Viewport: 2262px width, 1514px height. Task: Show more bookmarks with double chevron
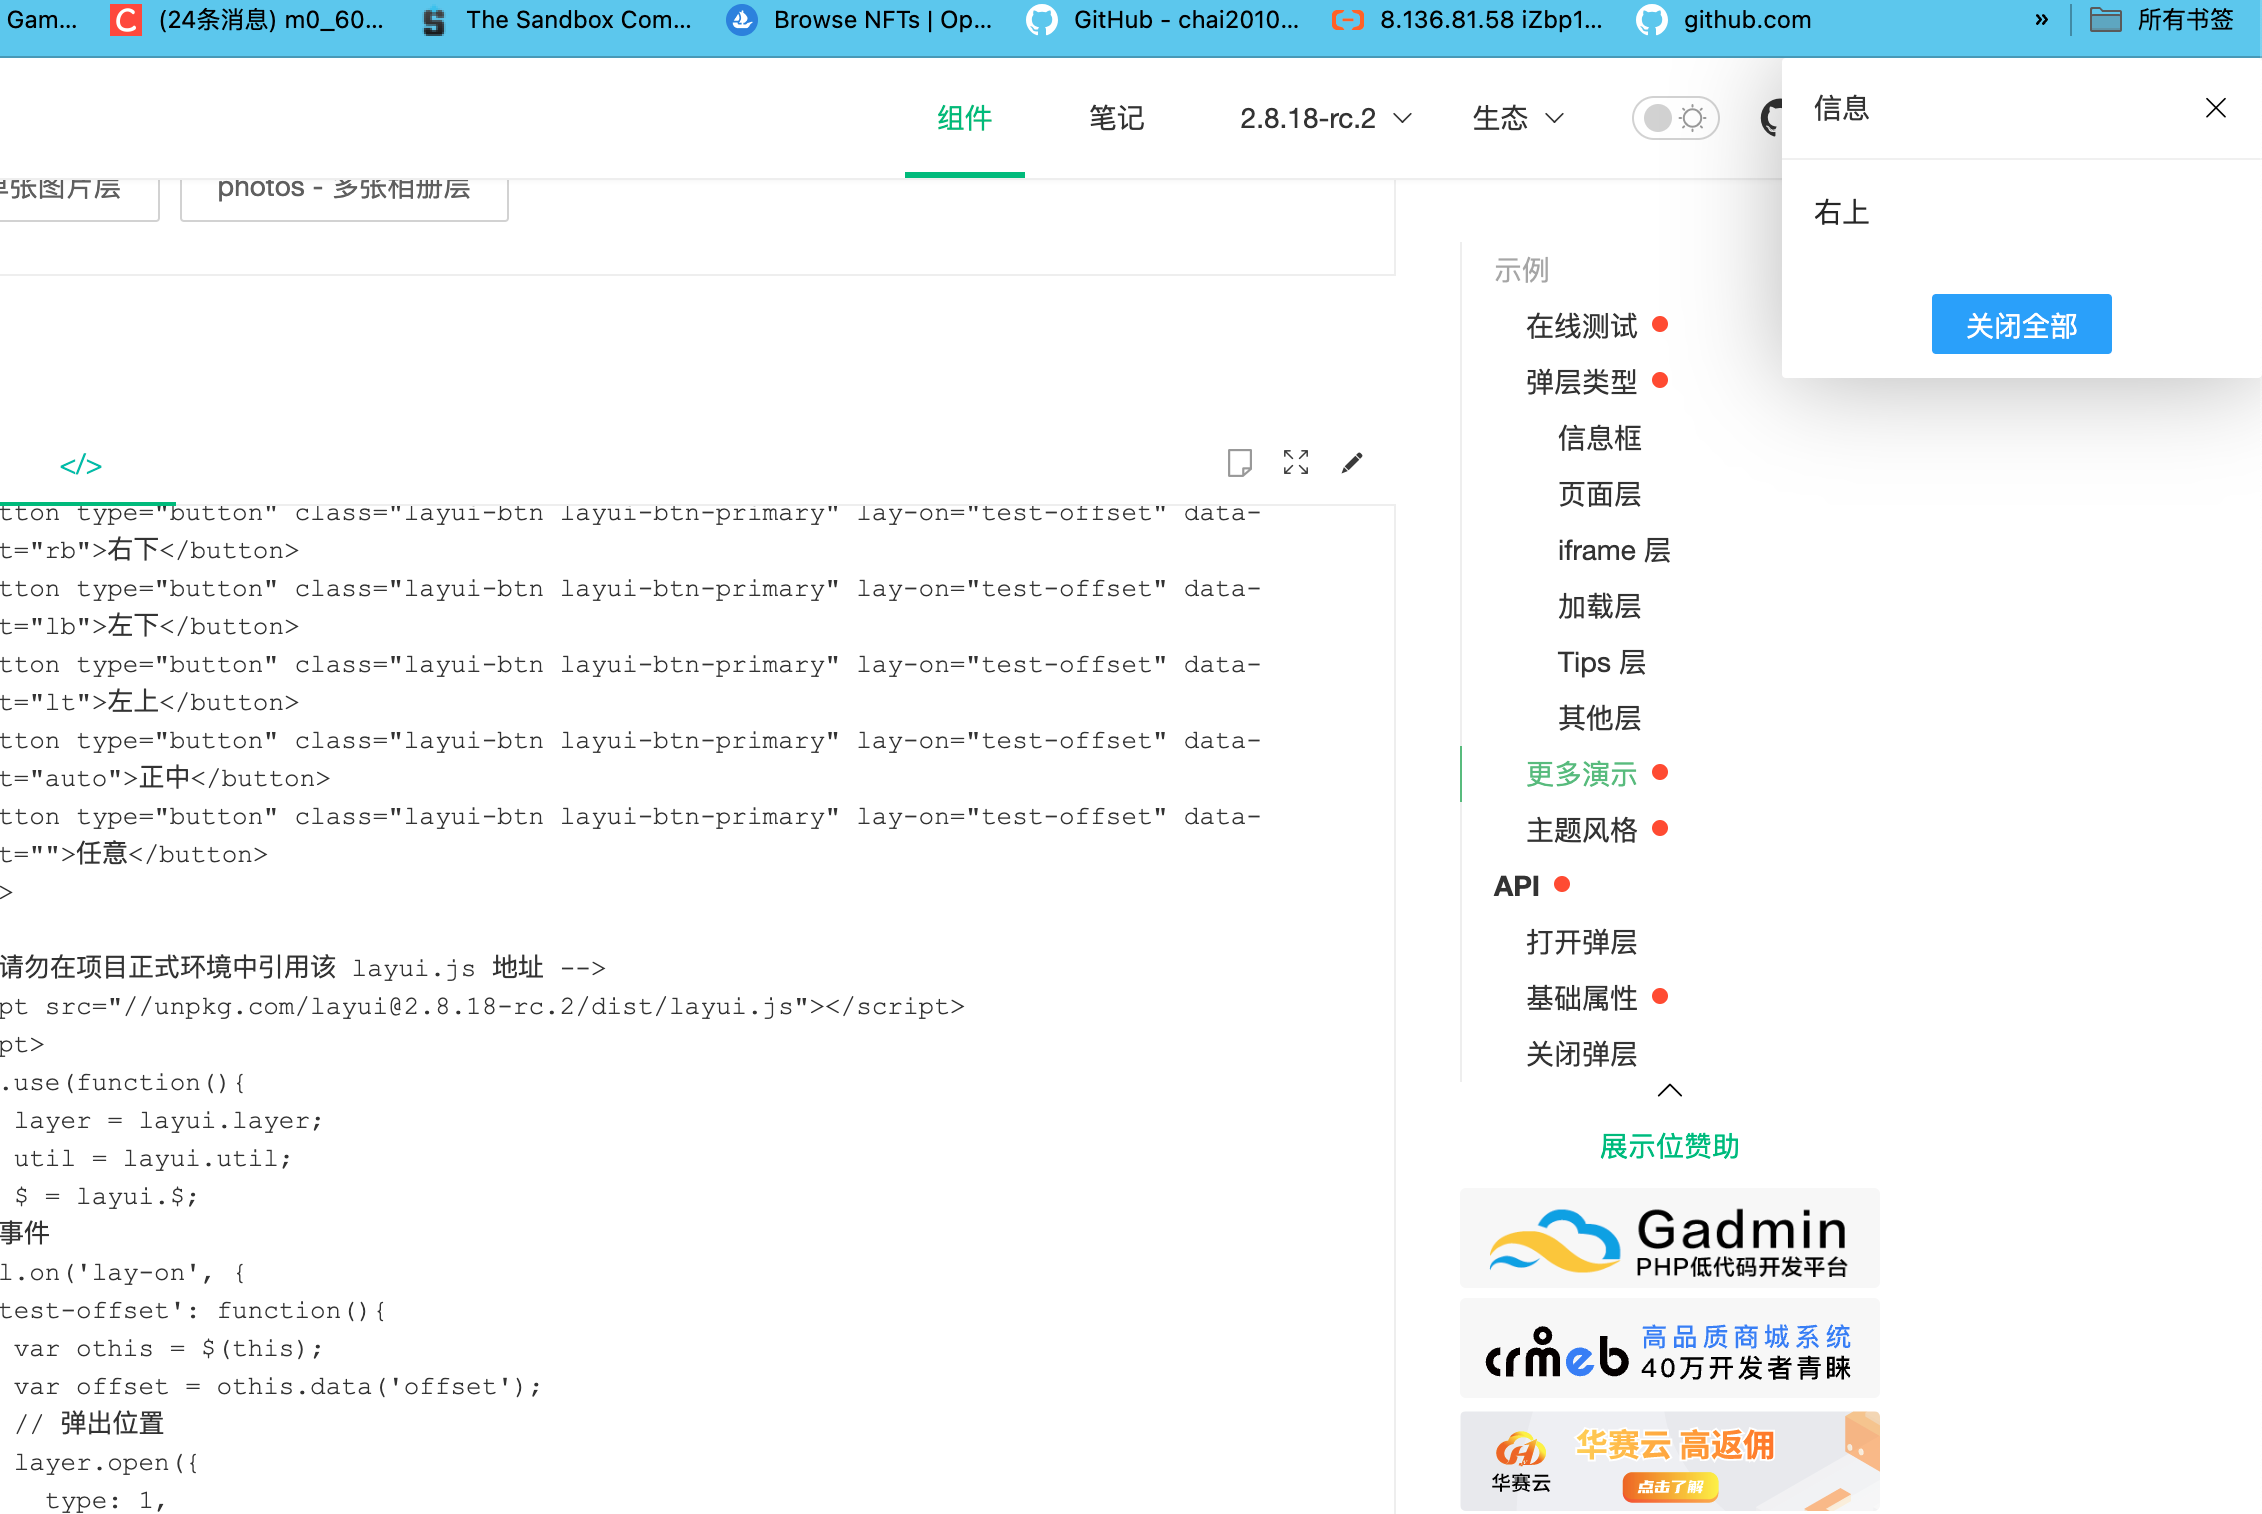click(x=2041, y=20)
